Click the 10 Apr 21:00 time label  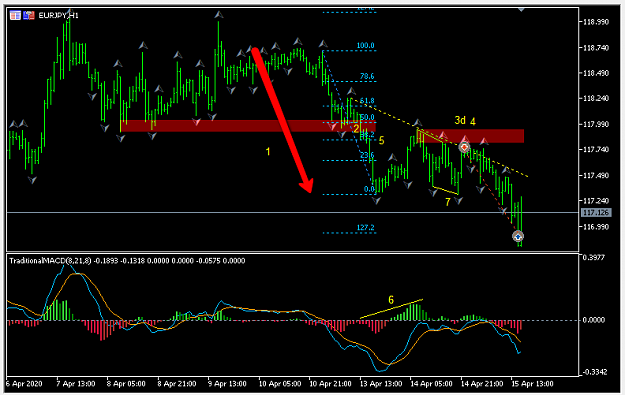pos(330,384)
